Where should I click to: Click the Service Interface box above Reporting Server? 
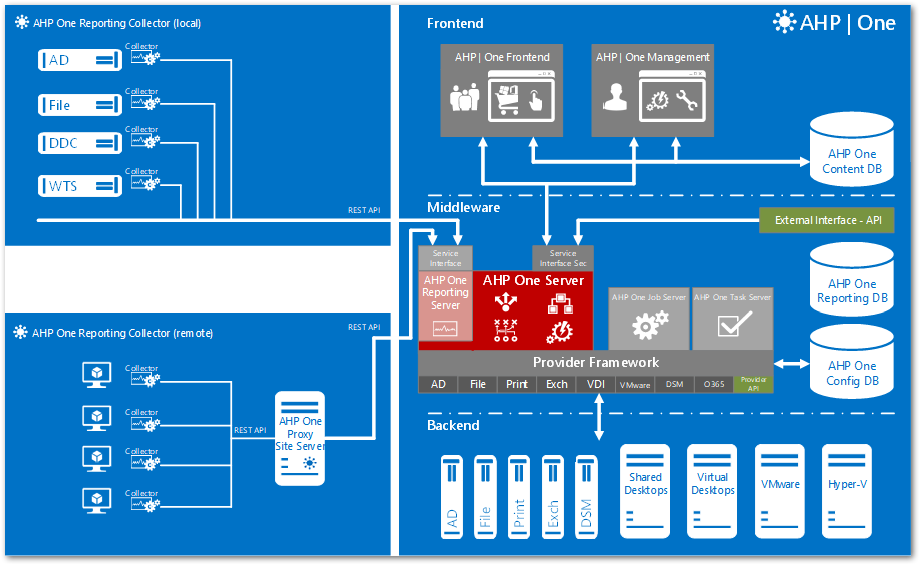pos(445,258)
